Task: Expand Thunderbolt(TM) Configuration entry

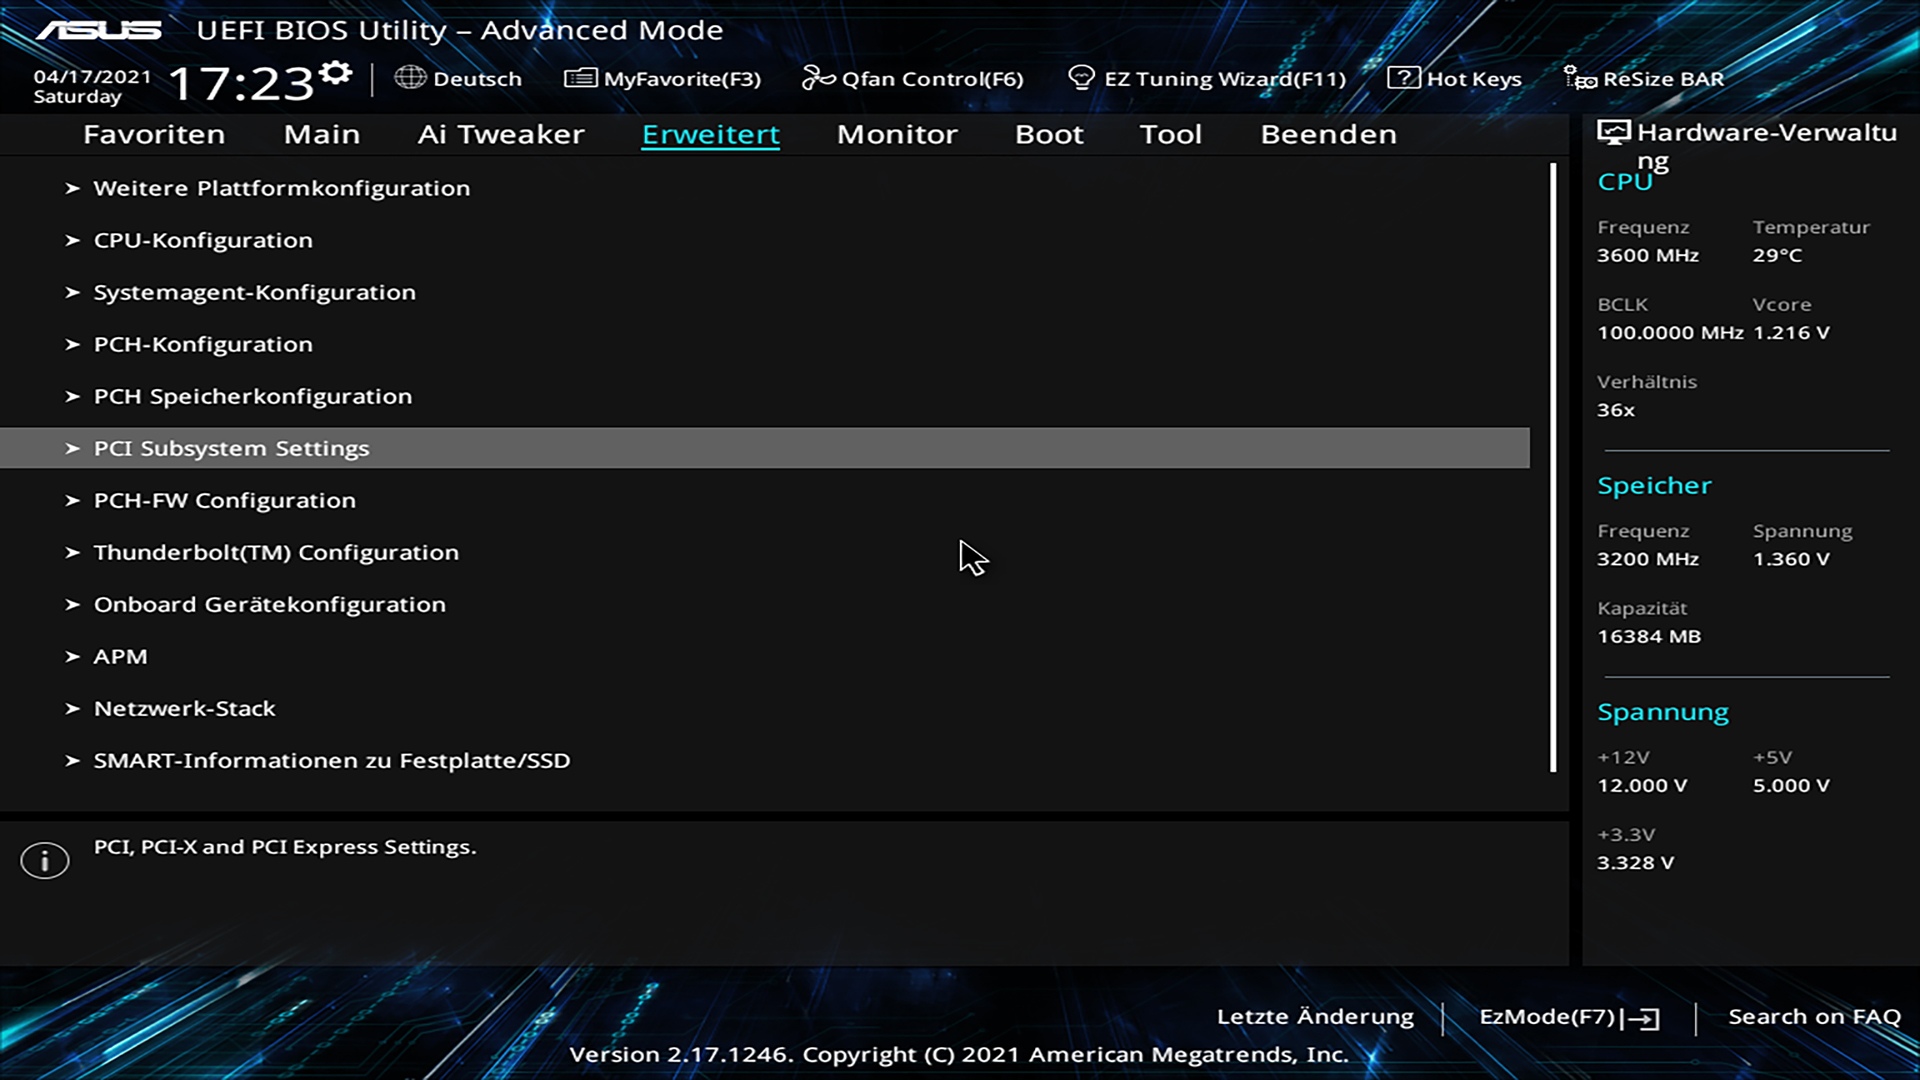Action: click(276, 552)
